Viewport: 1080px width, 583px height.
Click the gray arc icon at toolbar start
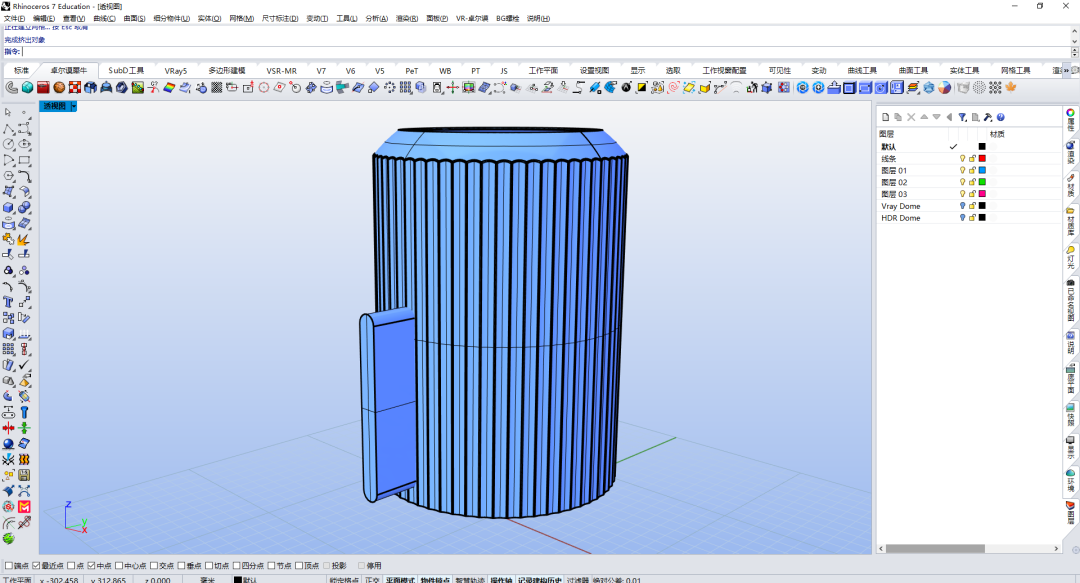(12, 88)
